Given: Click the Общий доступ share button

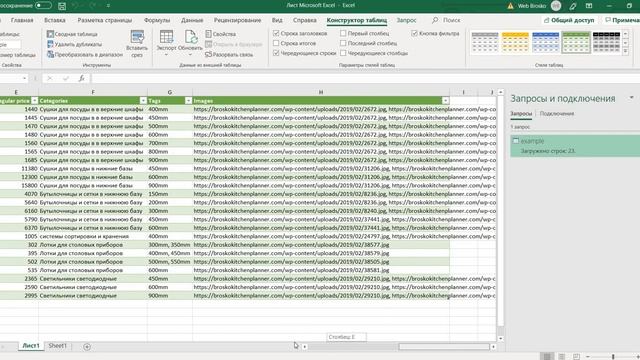Looking at the screenshot, I should (x=569, y=20).
